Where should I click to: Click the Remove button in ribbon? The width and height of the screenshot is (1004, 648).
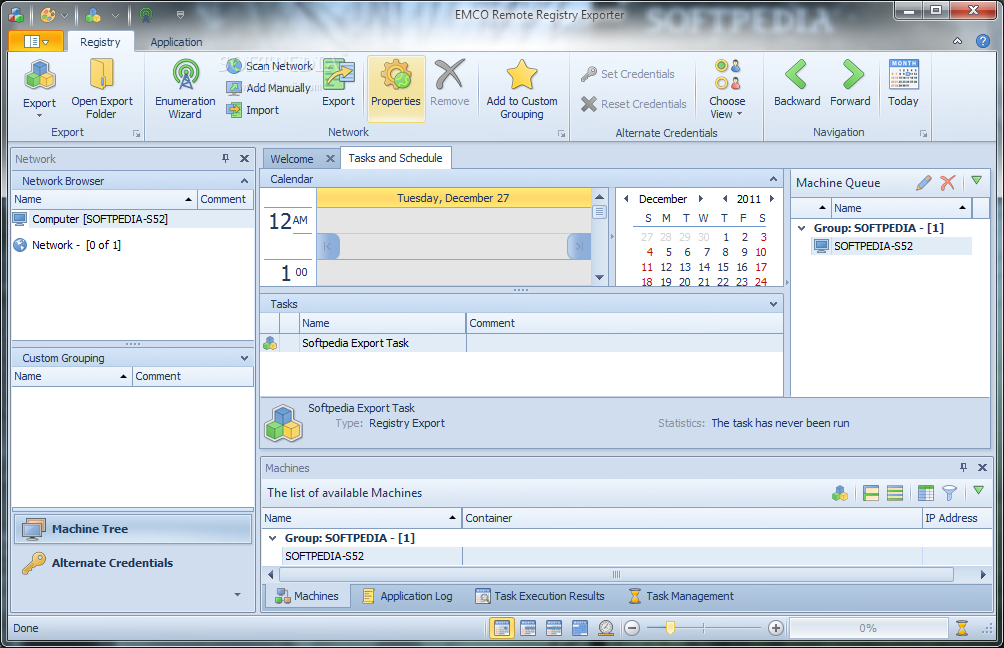pyautogui.click(x=449, y=83)
